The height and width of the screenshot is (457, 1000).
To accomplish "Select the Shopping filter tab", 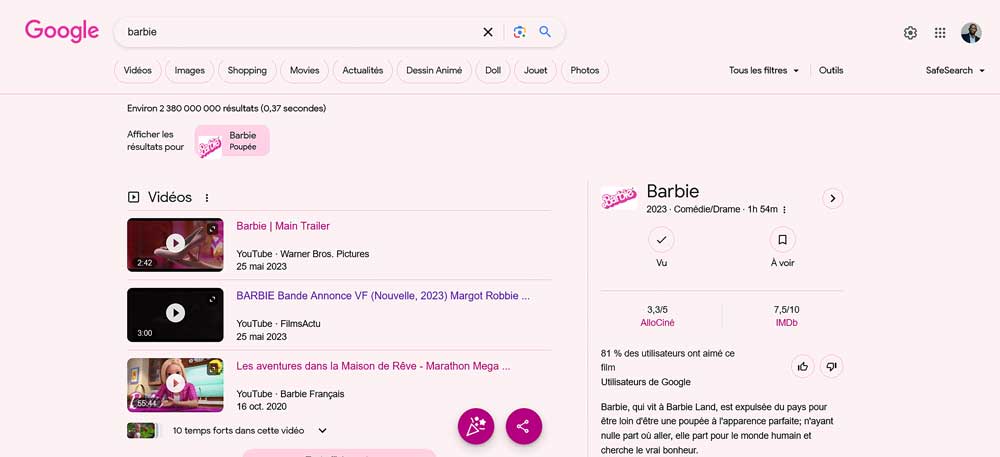I will (x=247, y=71).
